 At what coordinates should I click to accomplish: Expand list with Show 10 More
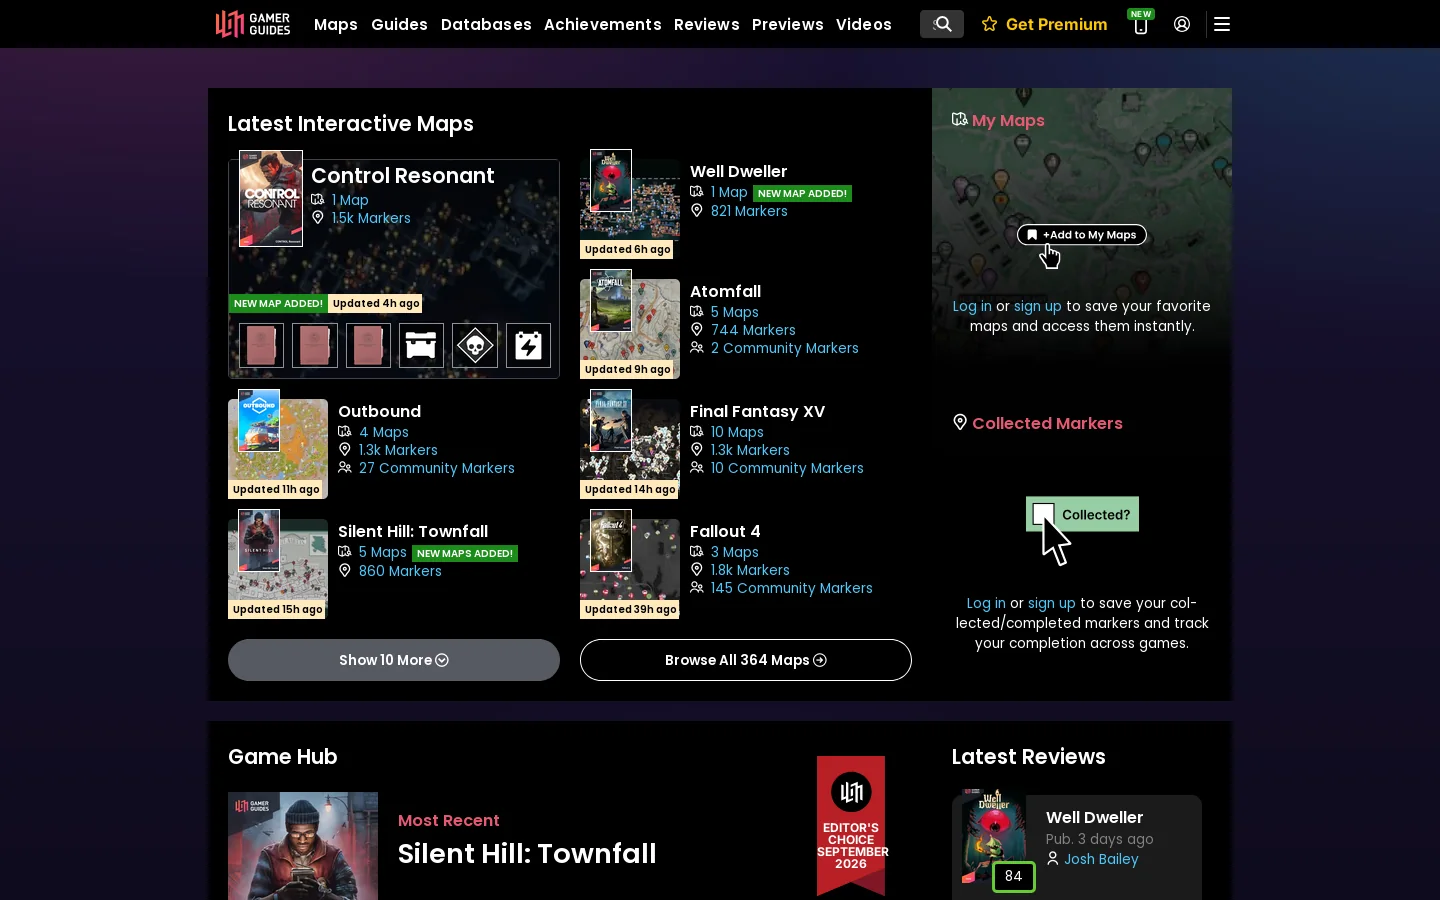click(394, 660)
